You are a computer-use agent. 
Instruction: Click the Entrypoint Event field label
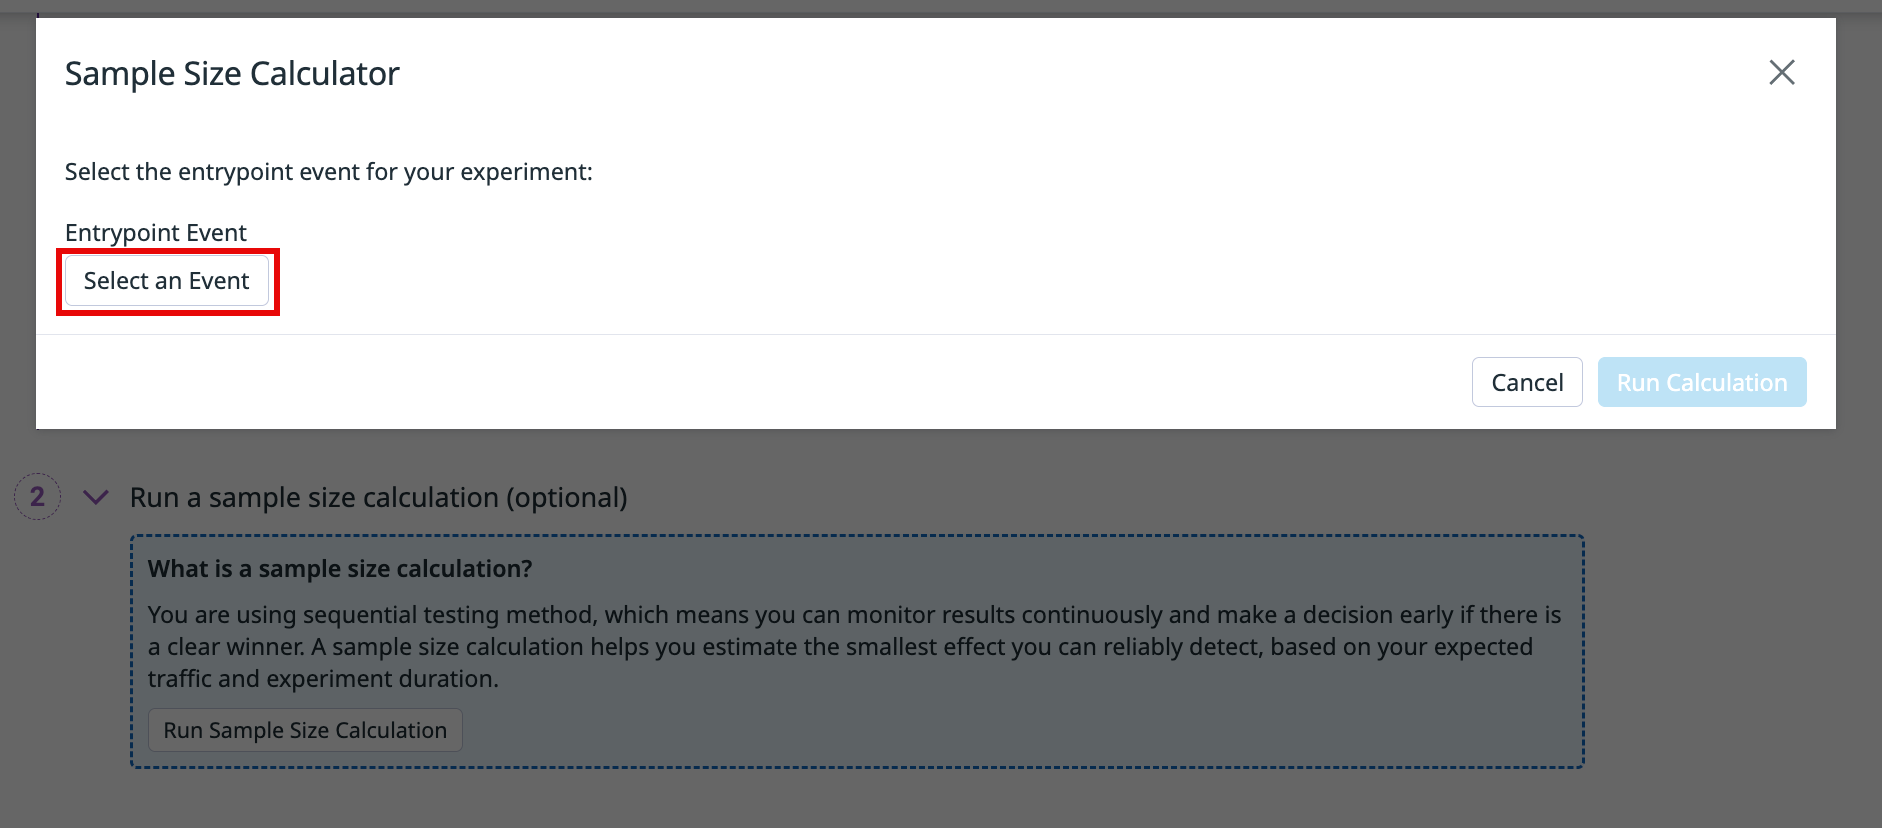coord(156,233)
